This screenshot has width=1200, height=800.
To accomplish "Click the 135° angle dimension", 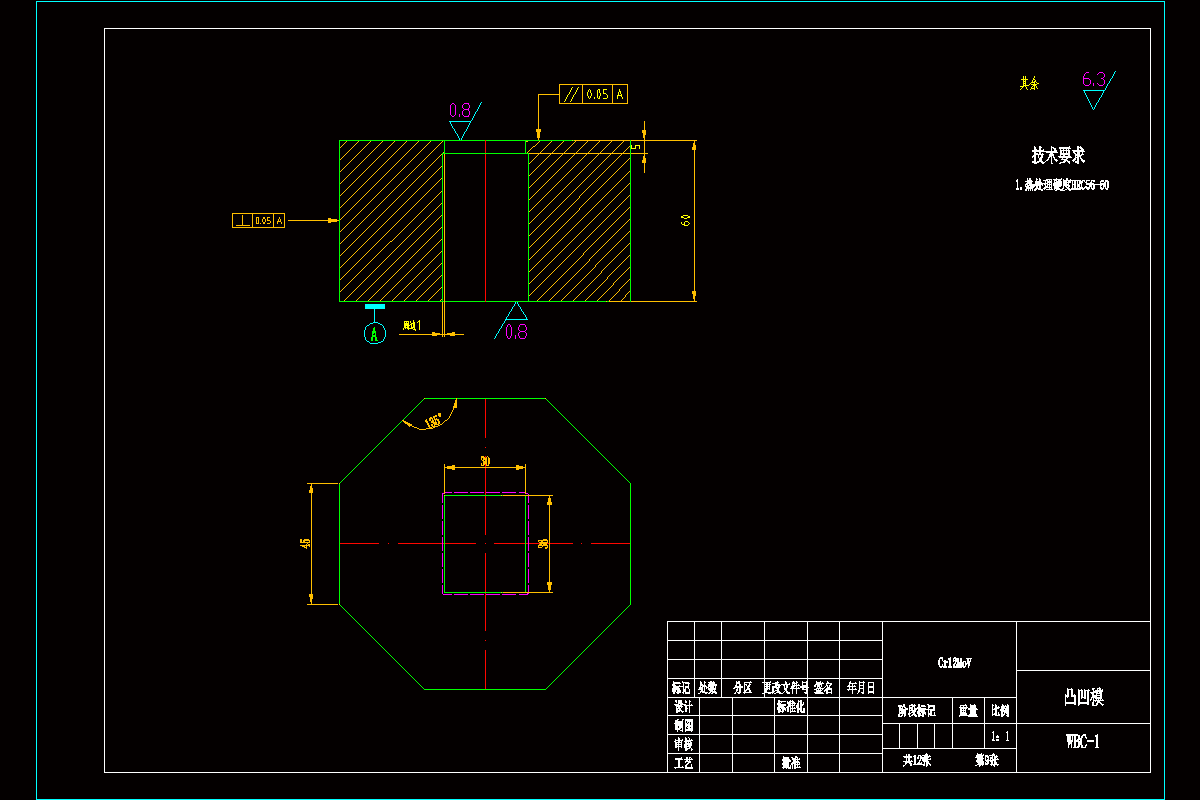I will (433, 422).
